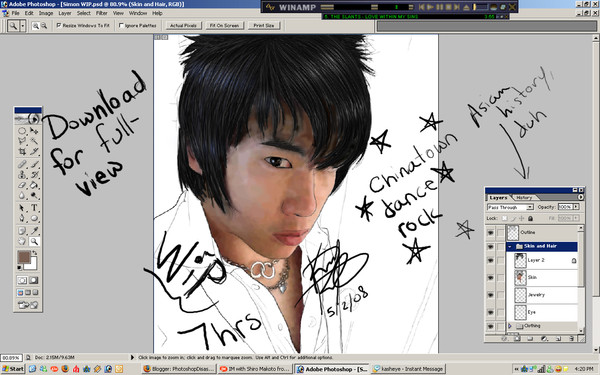Select the Move tool
Image resolution: width=600 pixels, height=375 pixels.
34,131
